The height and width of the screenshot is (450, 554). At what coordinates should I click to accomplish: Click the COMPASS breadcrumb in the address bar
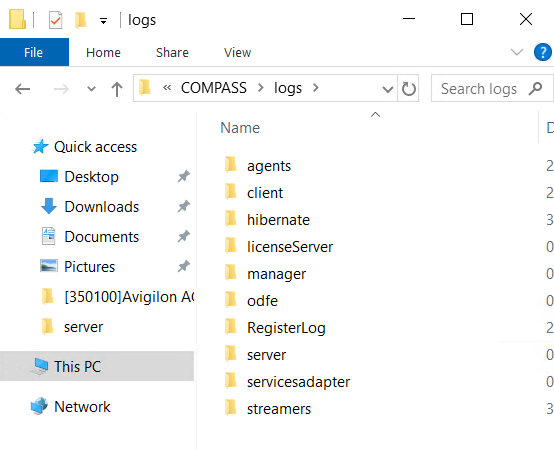[214, 88]
